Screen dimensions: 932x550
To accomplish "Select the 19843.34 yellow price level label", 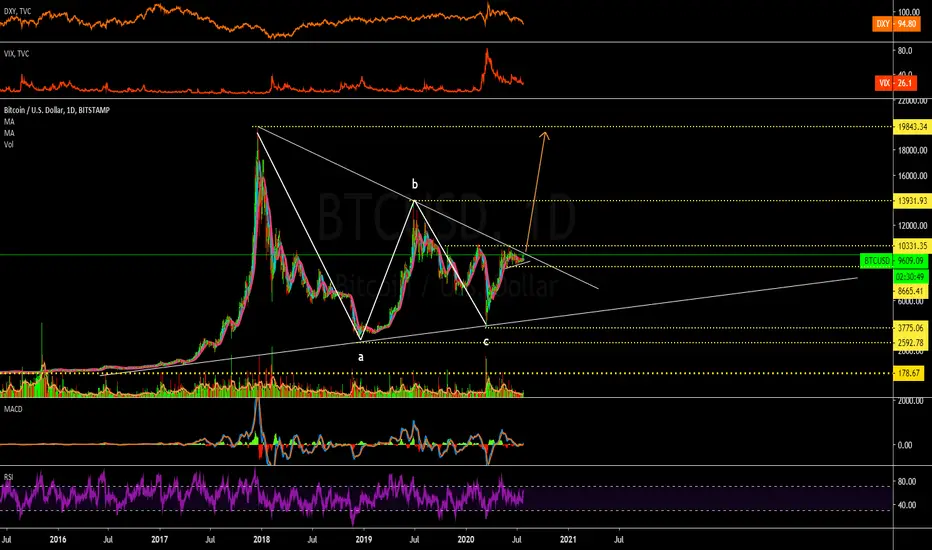I will click(912, 127).
